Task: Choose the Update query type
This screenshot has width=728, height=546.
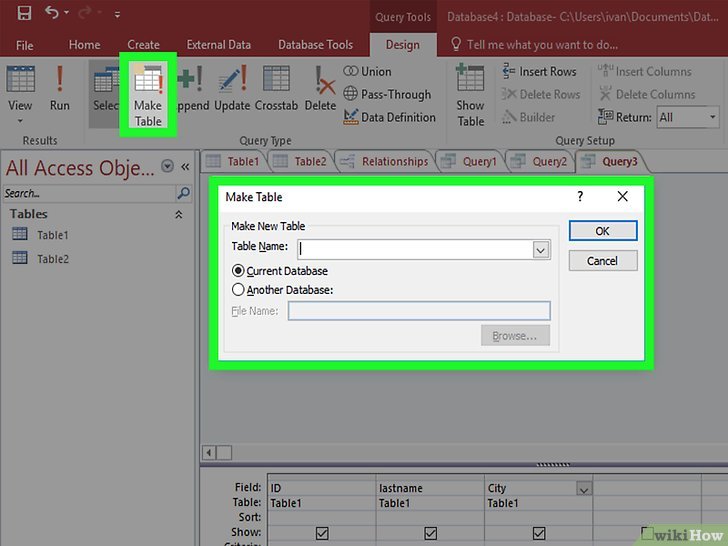Action: (232, 88)
